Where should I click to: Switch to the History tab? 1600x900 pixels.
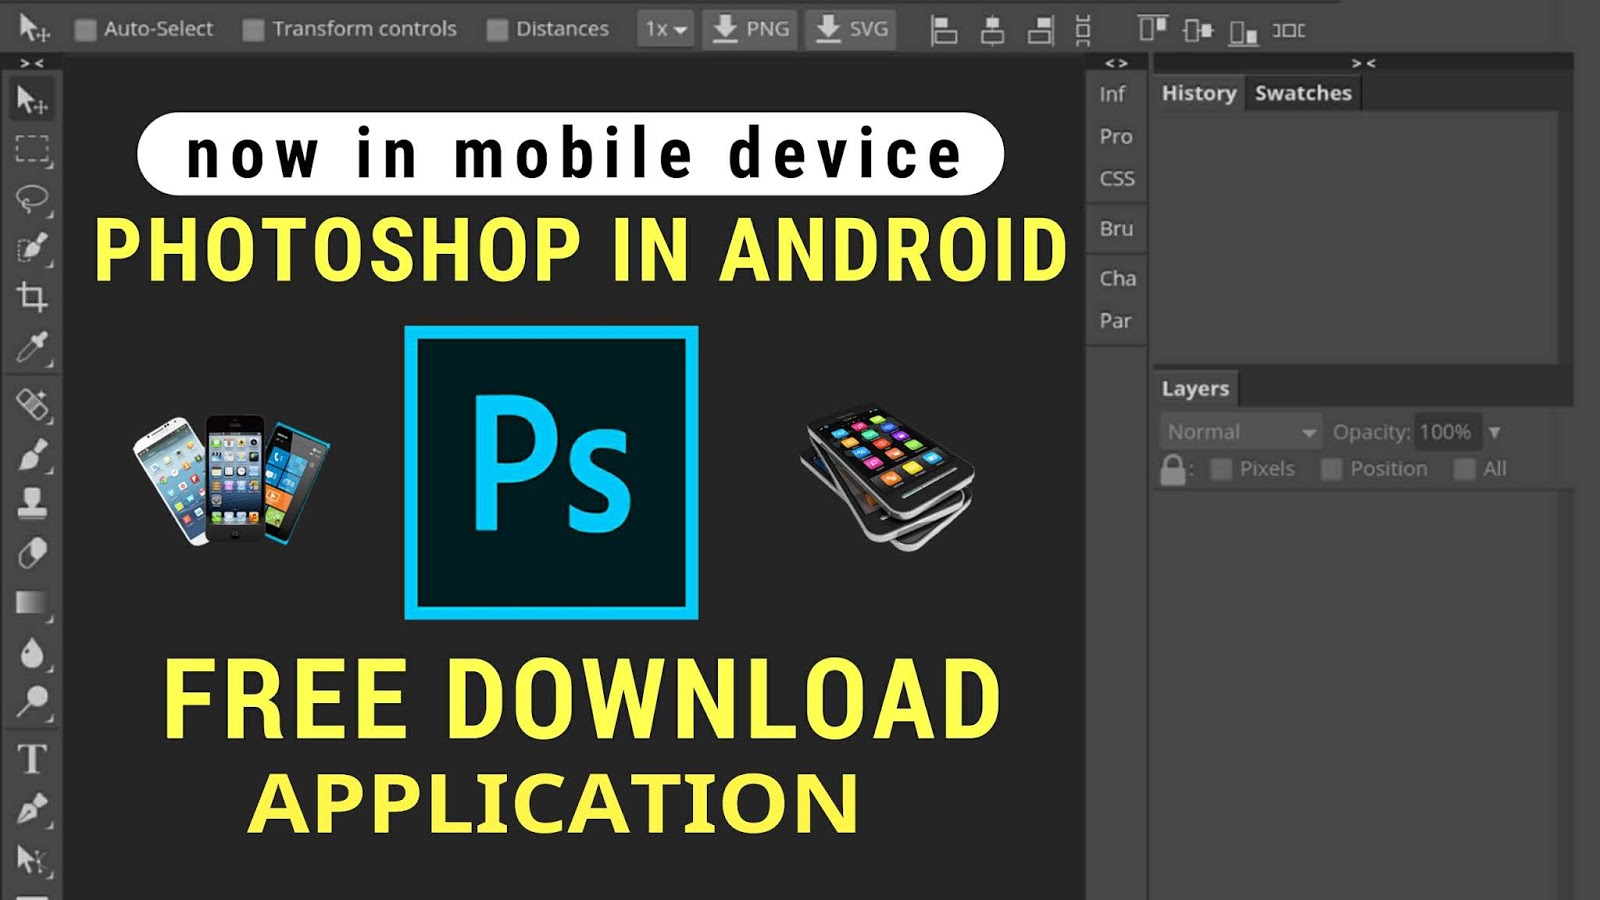tap(1199, 93)
